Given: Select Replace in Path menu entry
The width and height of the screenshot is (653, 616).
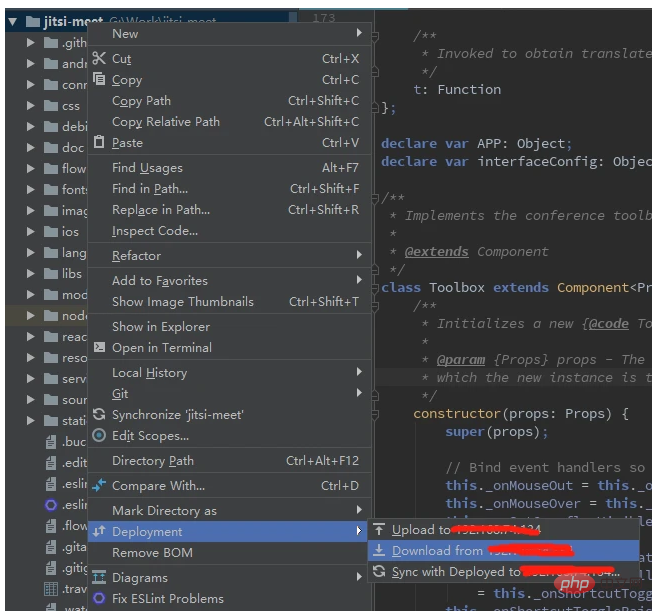Looking at the screenshot, I should (x=229, y=209).
